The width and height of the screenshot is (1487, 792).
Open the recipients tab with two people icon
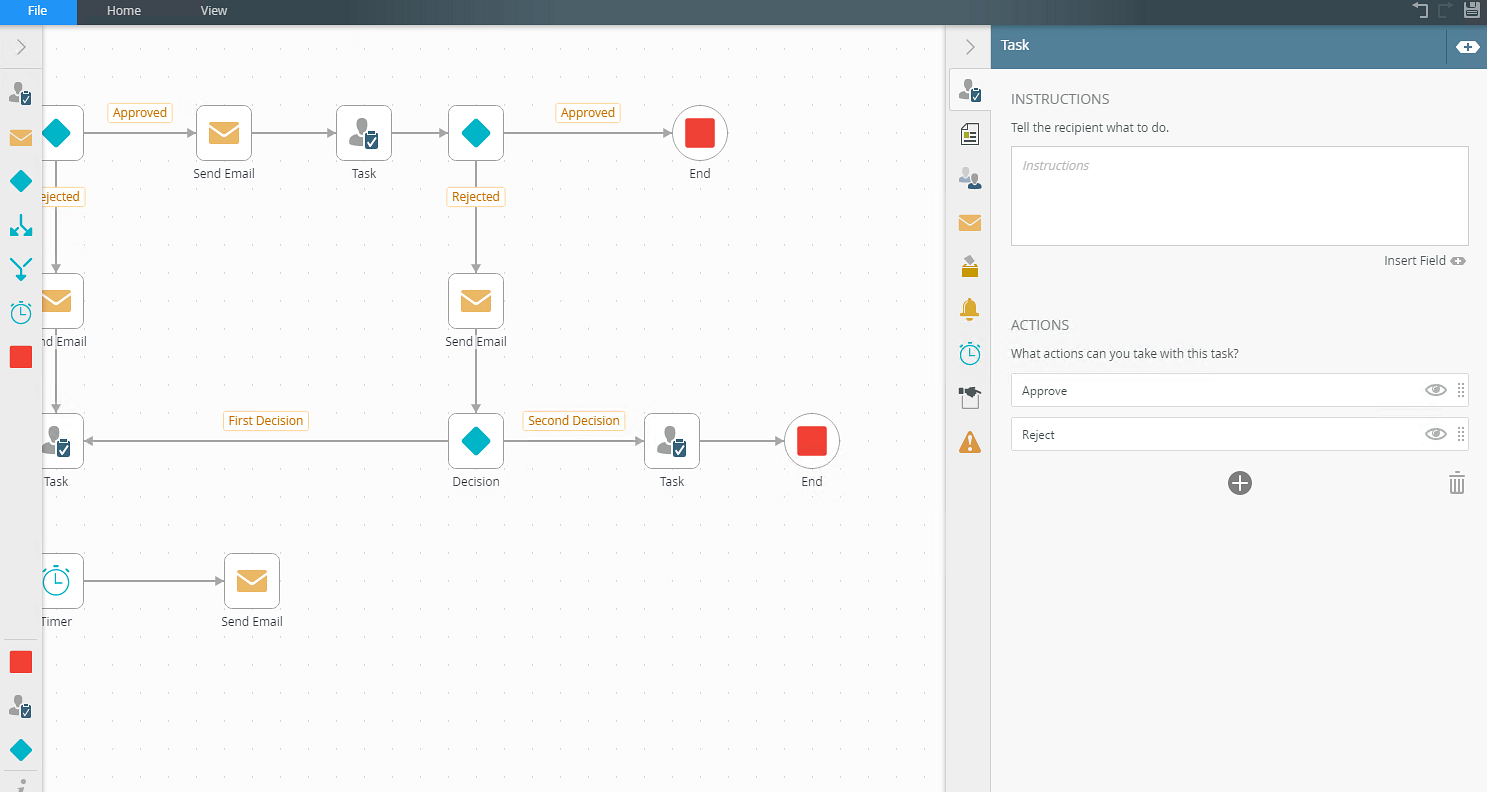(968, 178)
